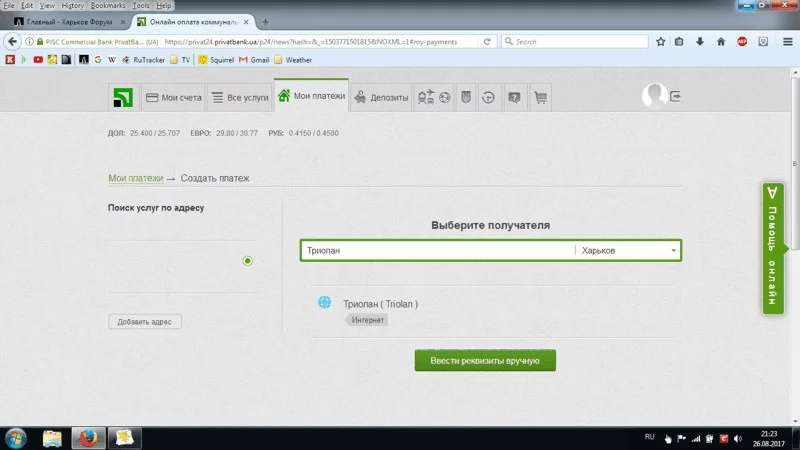Viewport: 800px width, 450px height.
Task: Open the RuTracker bookmark
Action: 143,60
